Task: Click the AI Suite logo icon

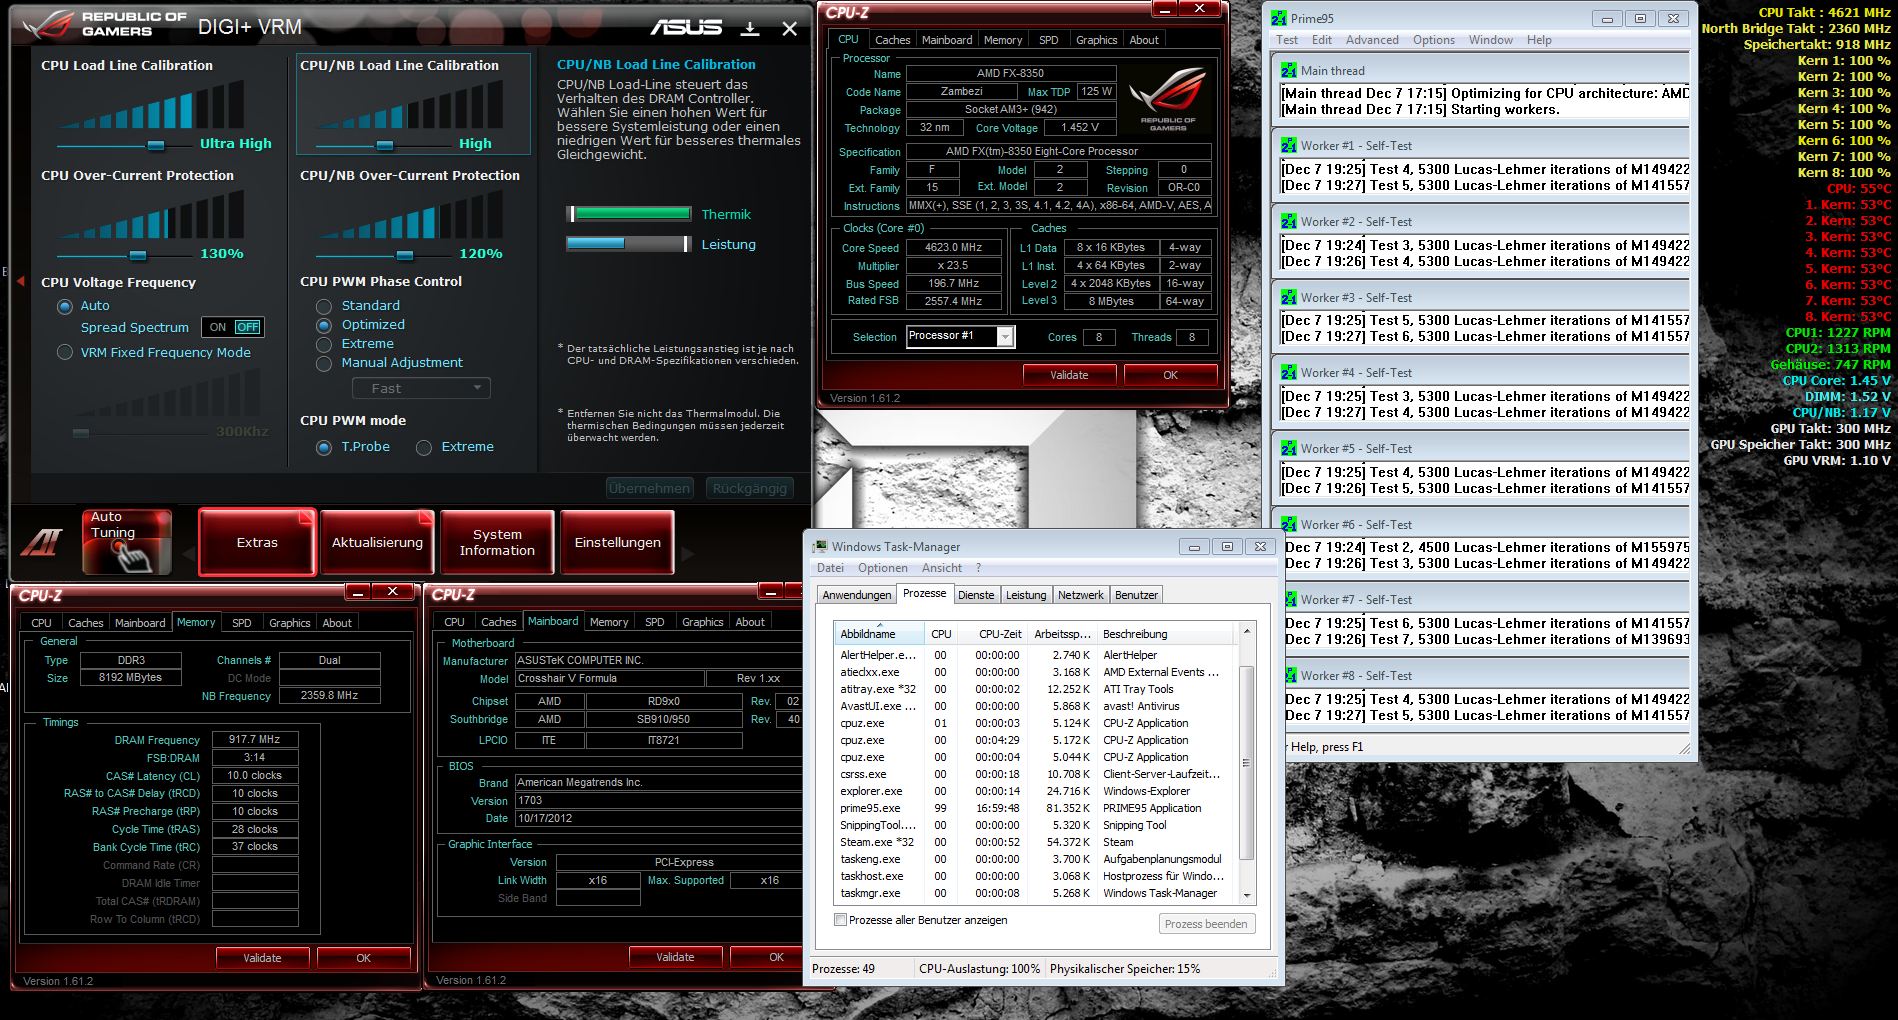Action: 43,542
